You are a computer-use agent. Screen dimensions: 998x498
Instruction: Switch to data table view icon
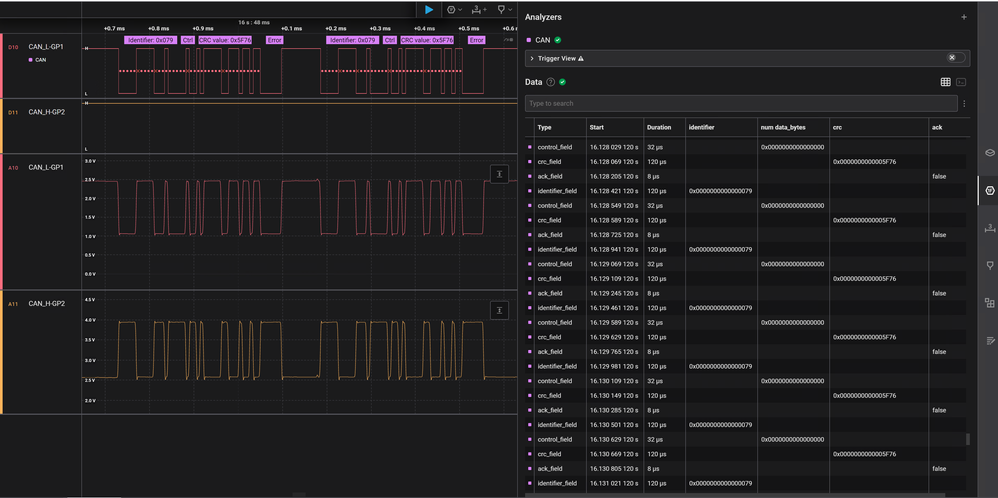click(945, 82)
